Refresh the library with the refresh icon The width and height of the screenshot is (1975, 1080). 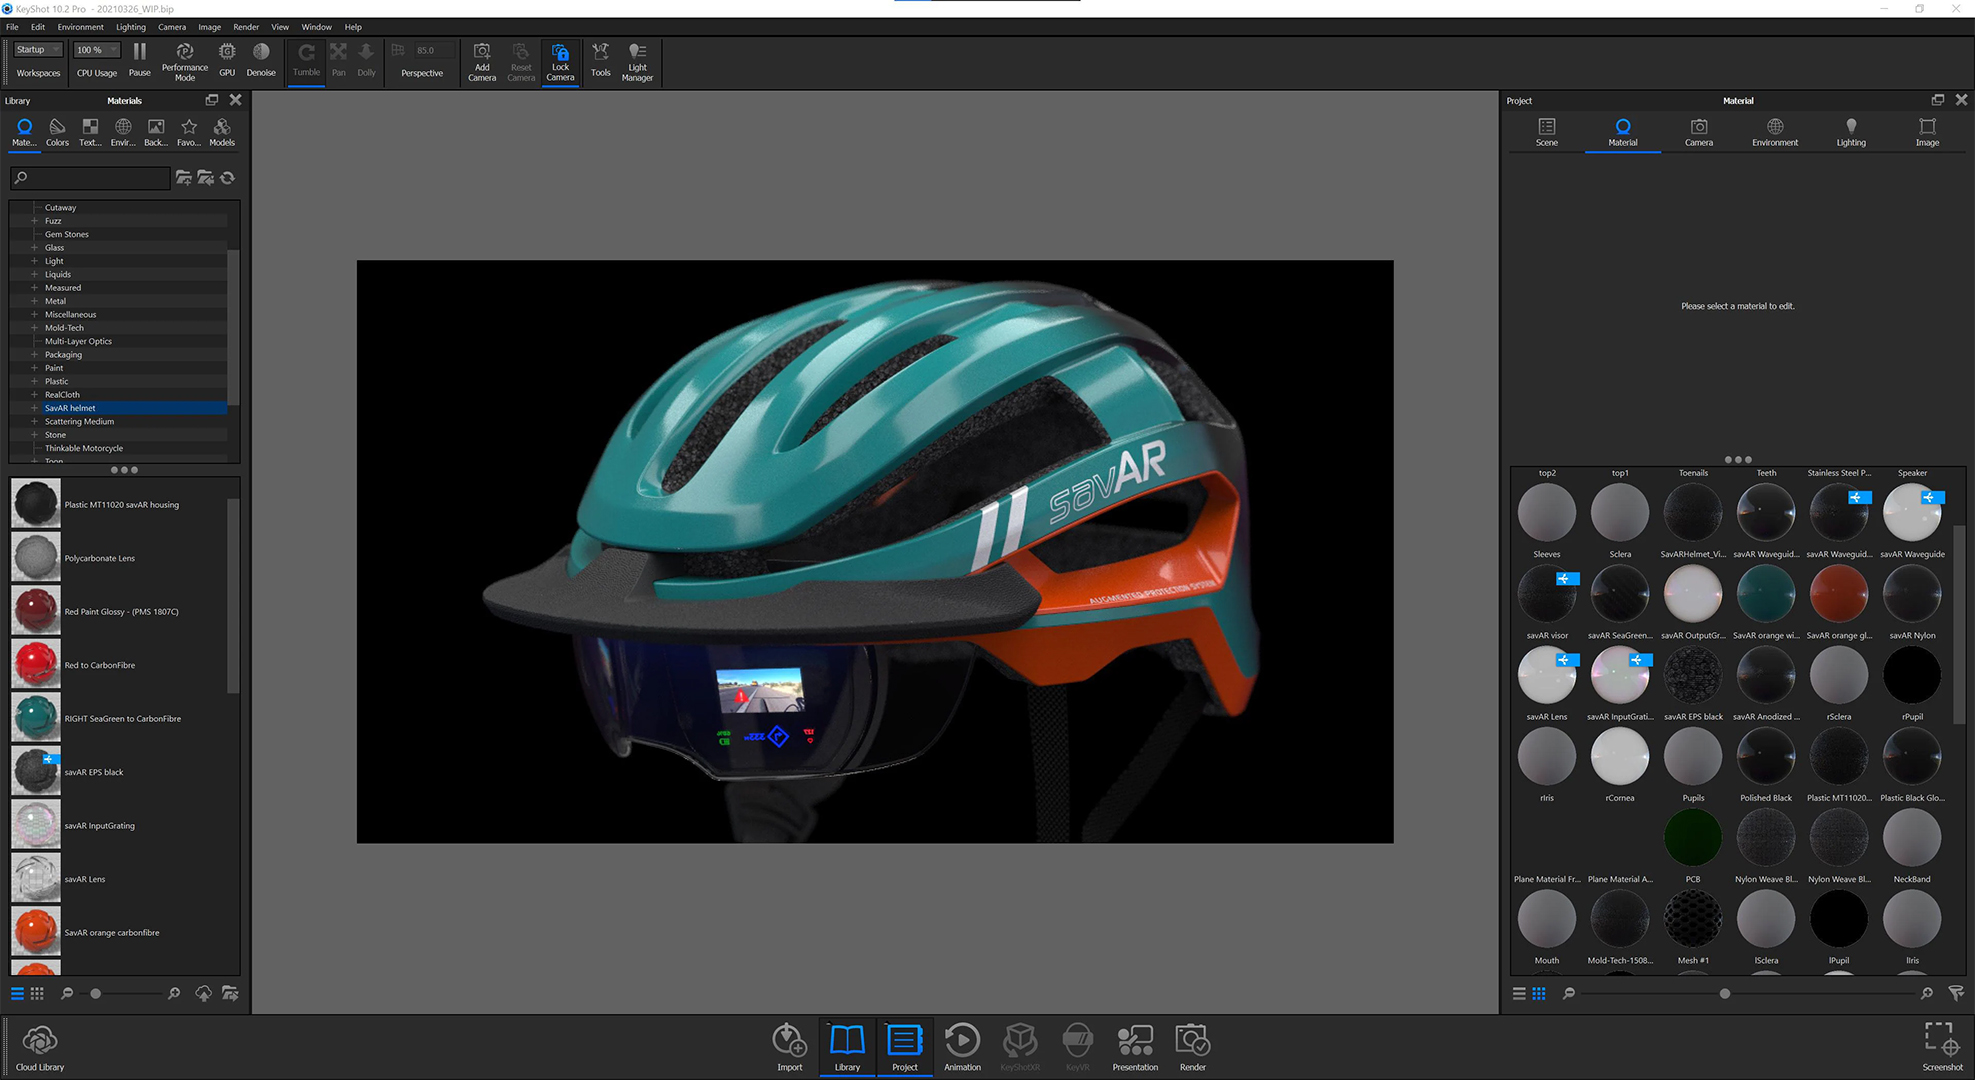[228, 178]
